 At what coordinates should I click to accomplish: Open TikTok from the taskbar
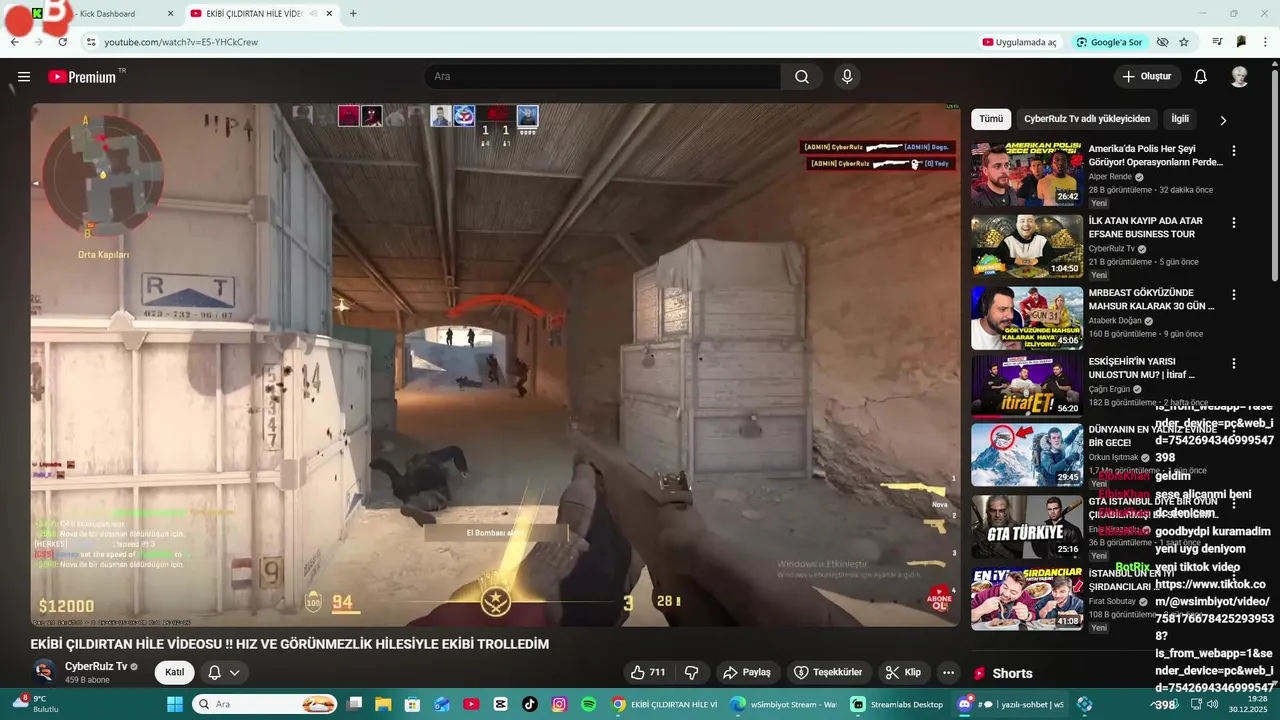click(x=530, y=704)
